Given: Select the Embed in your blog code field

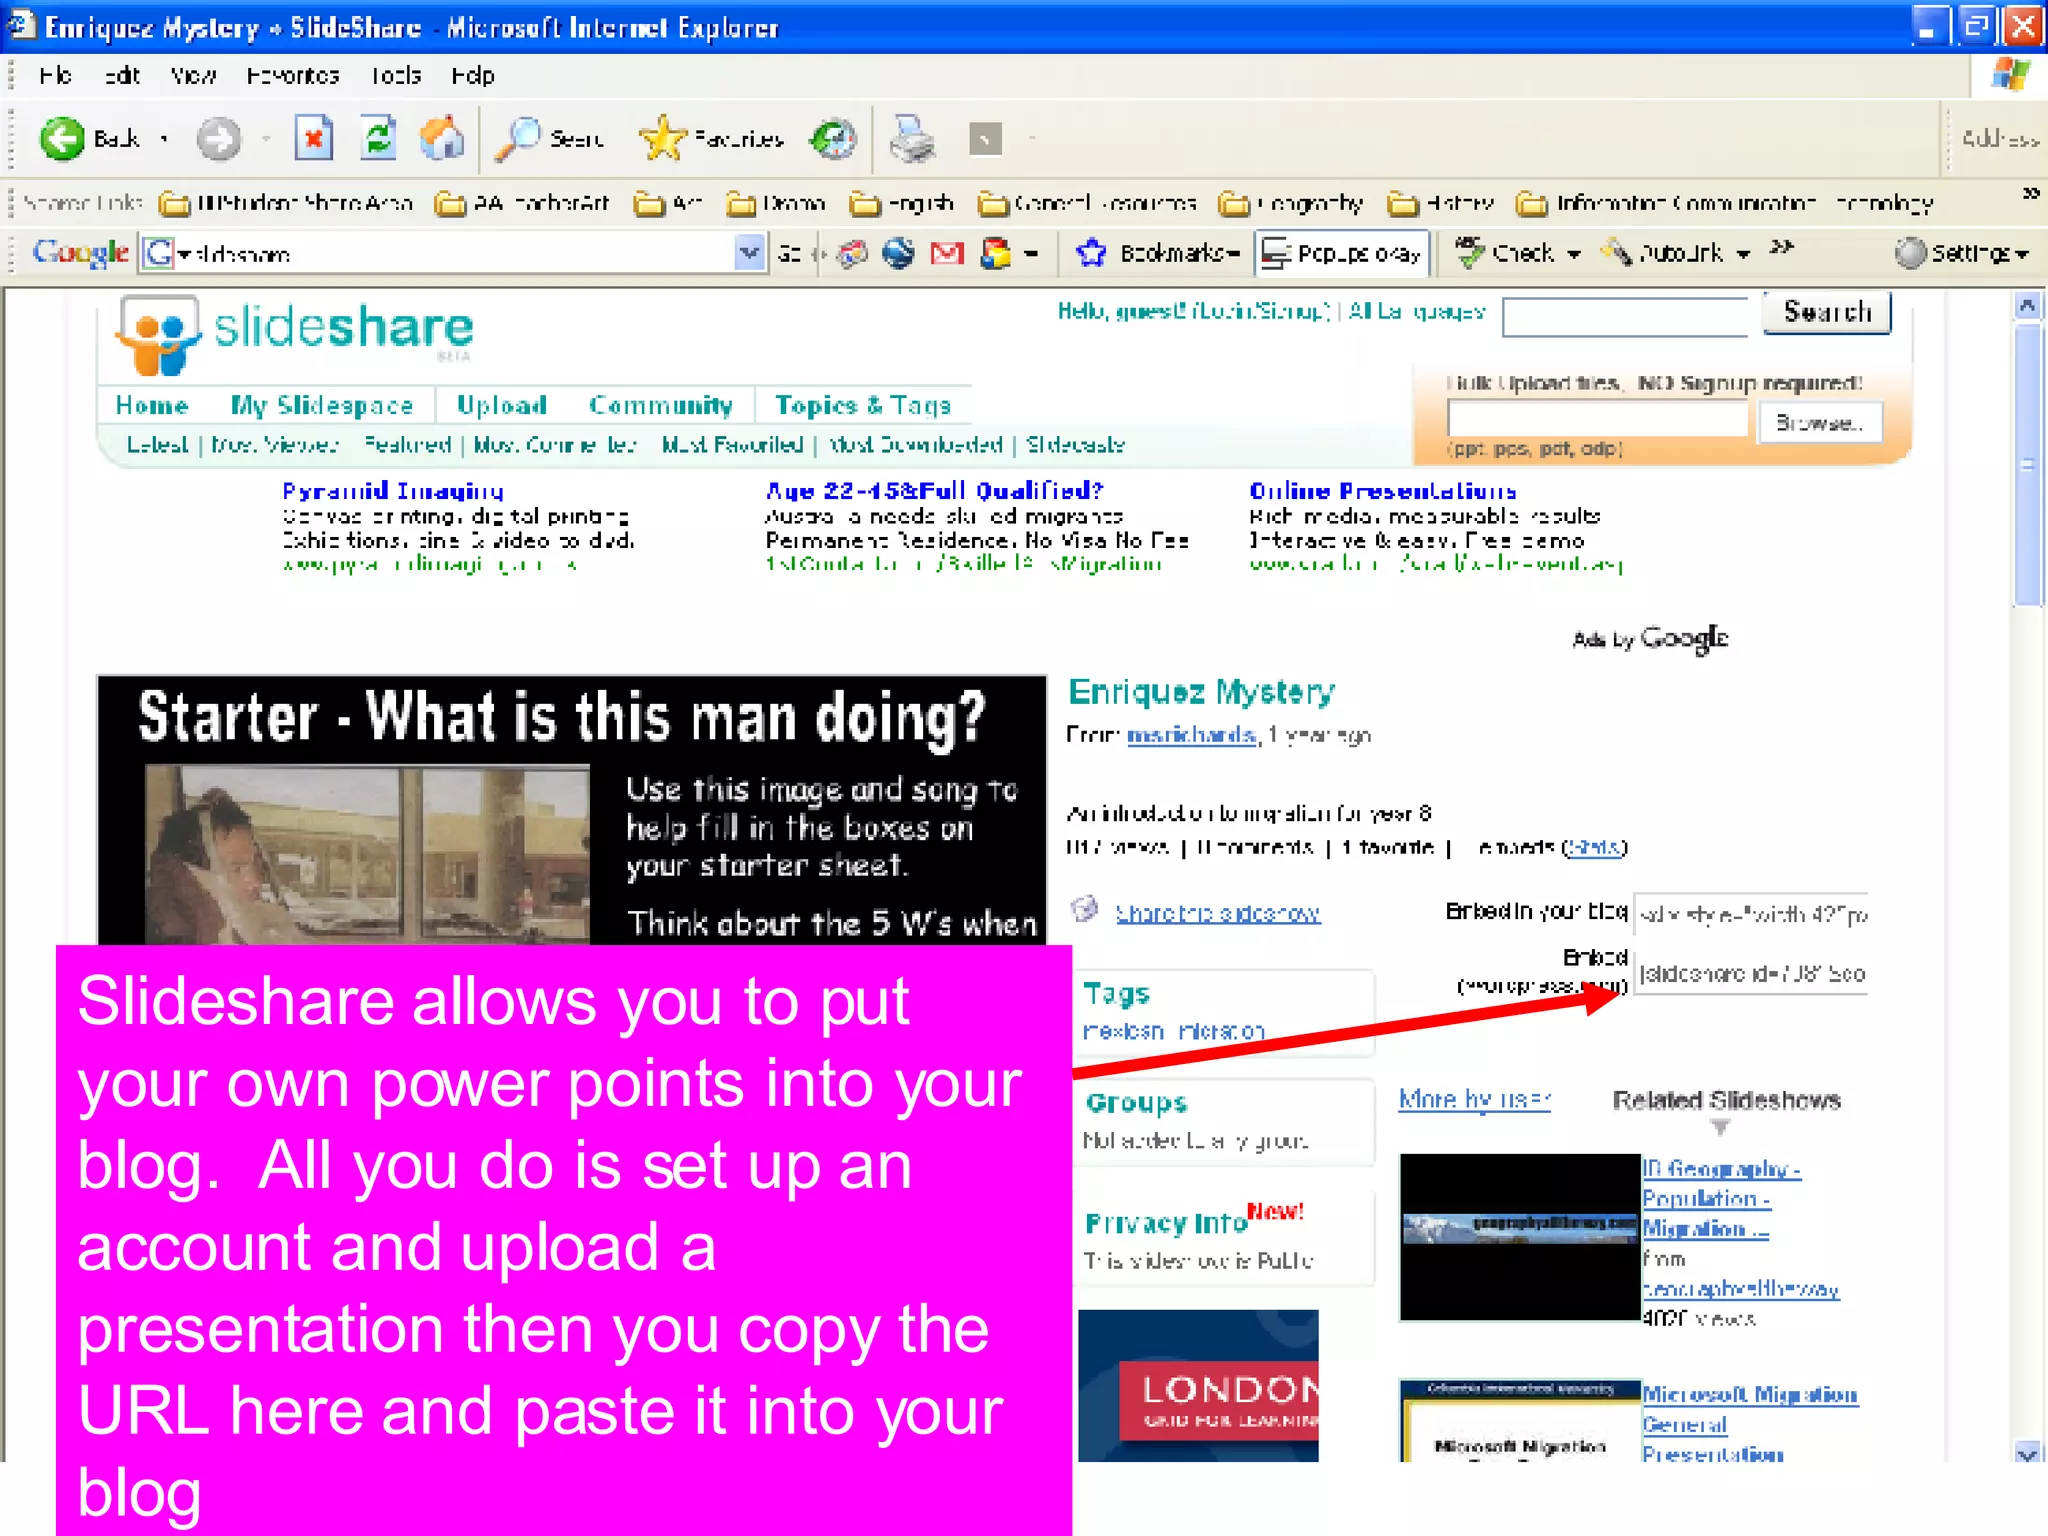Looking at the screenshot, I should [1751, 913].
